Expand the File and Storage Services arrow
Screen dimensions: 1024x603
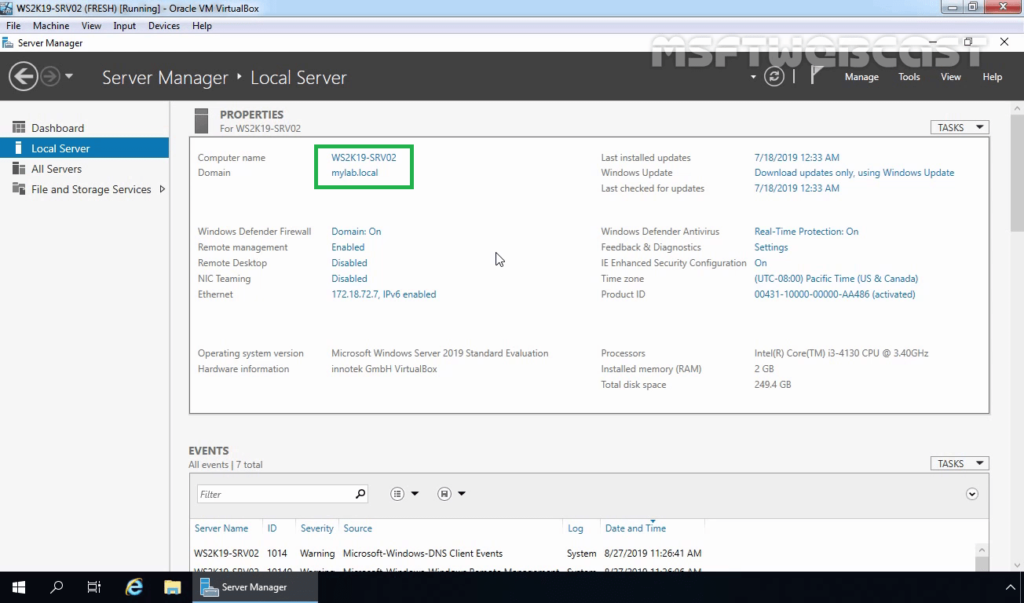[162, 189]
